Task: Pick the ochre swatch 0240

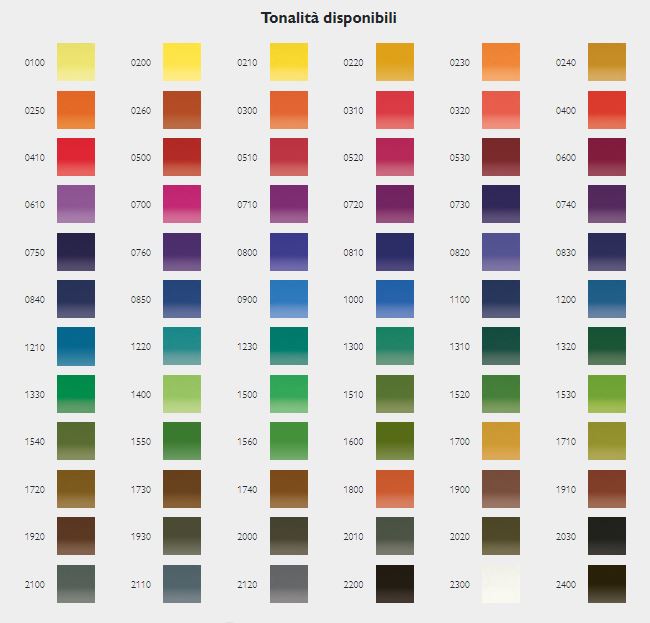Action: click(607, 62)
